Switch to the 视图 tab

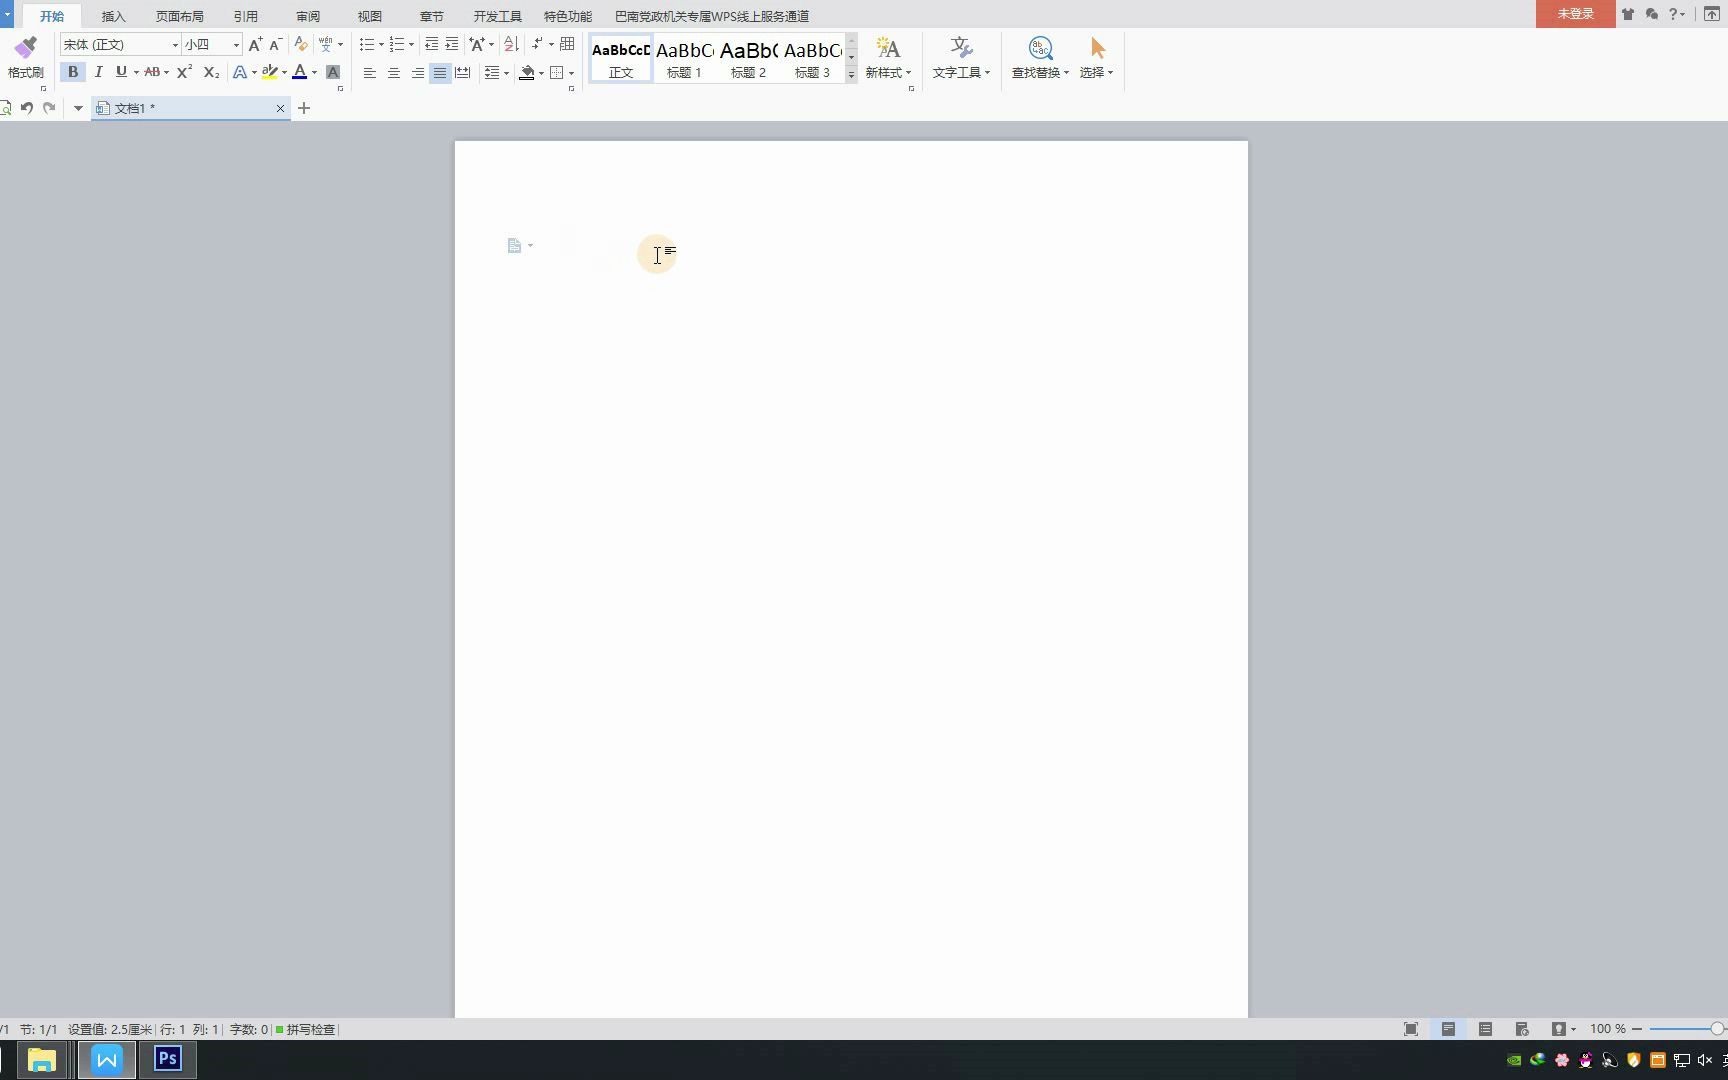pyautogui.click(x=370, y=16)
